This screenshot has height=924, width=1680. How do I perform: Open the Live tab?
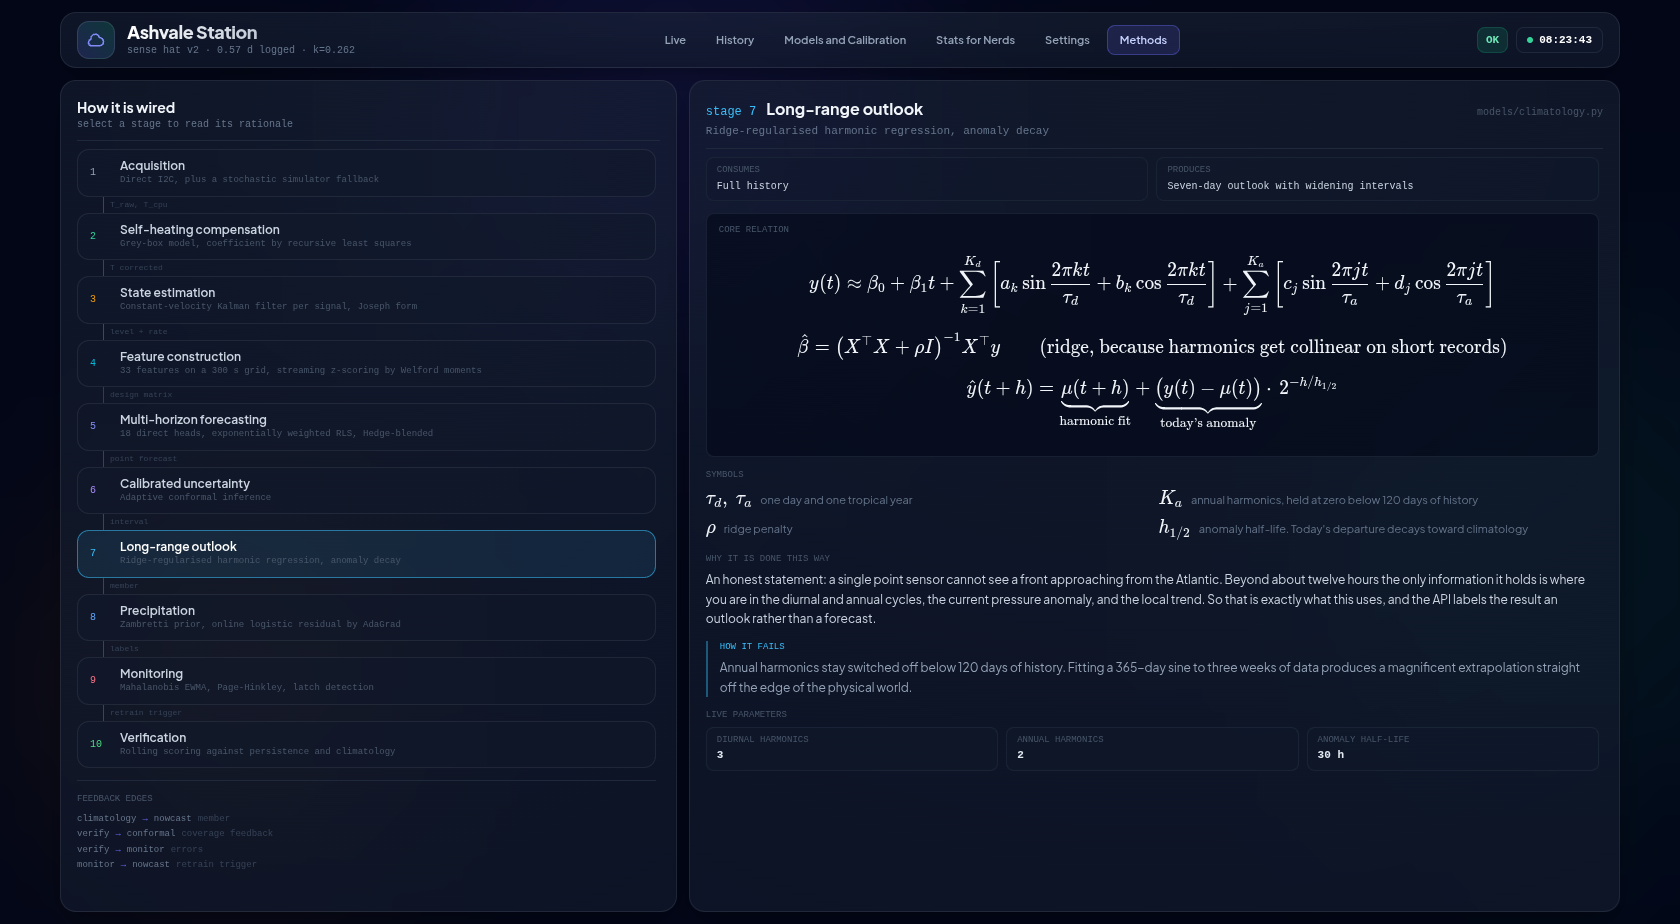click(x=675, y=40)
